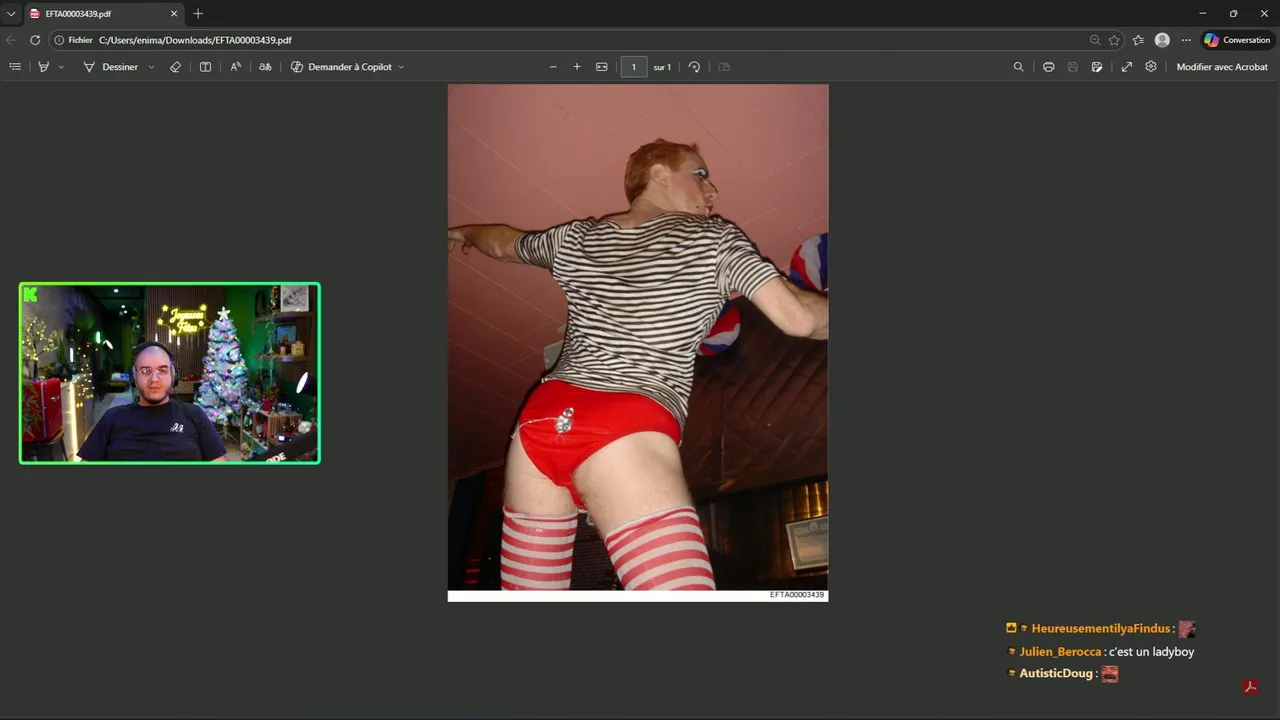
Task: Click username HeureusementilyaFindus in chat
Action: (1101, 629)
